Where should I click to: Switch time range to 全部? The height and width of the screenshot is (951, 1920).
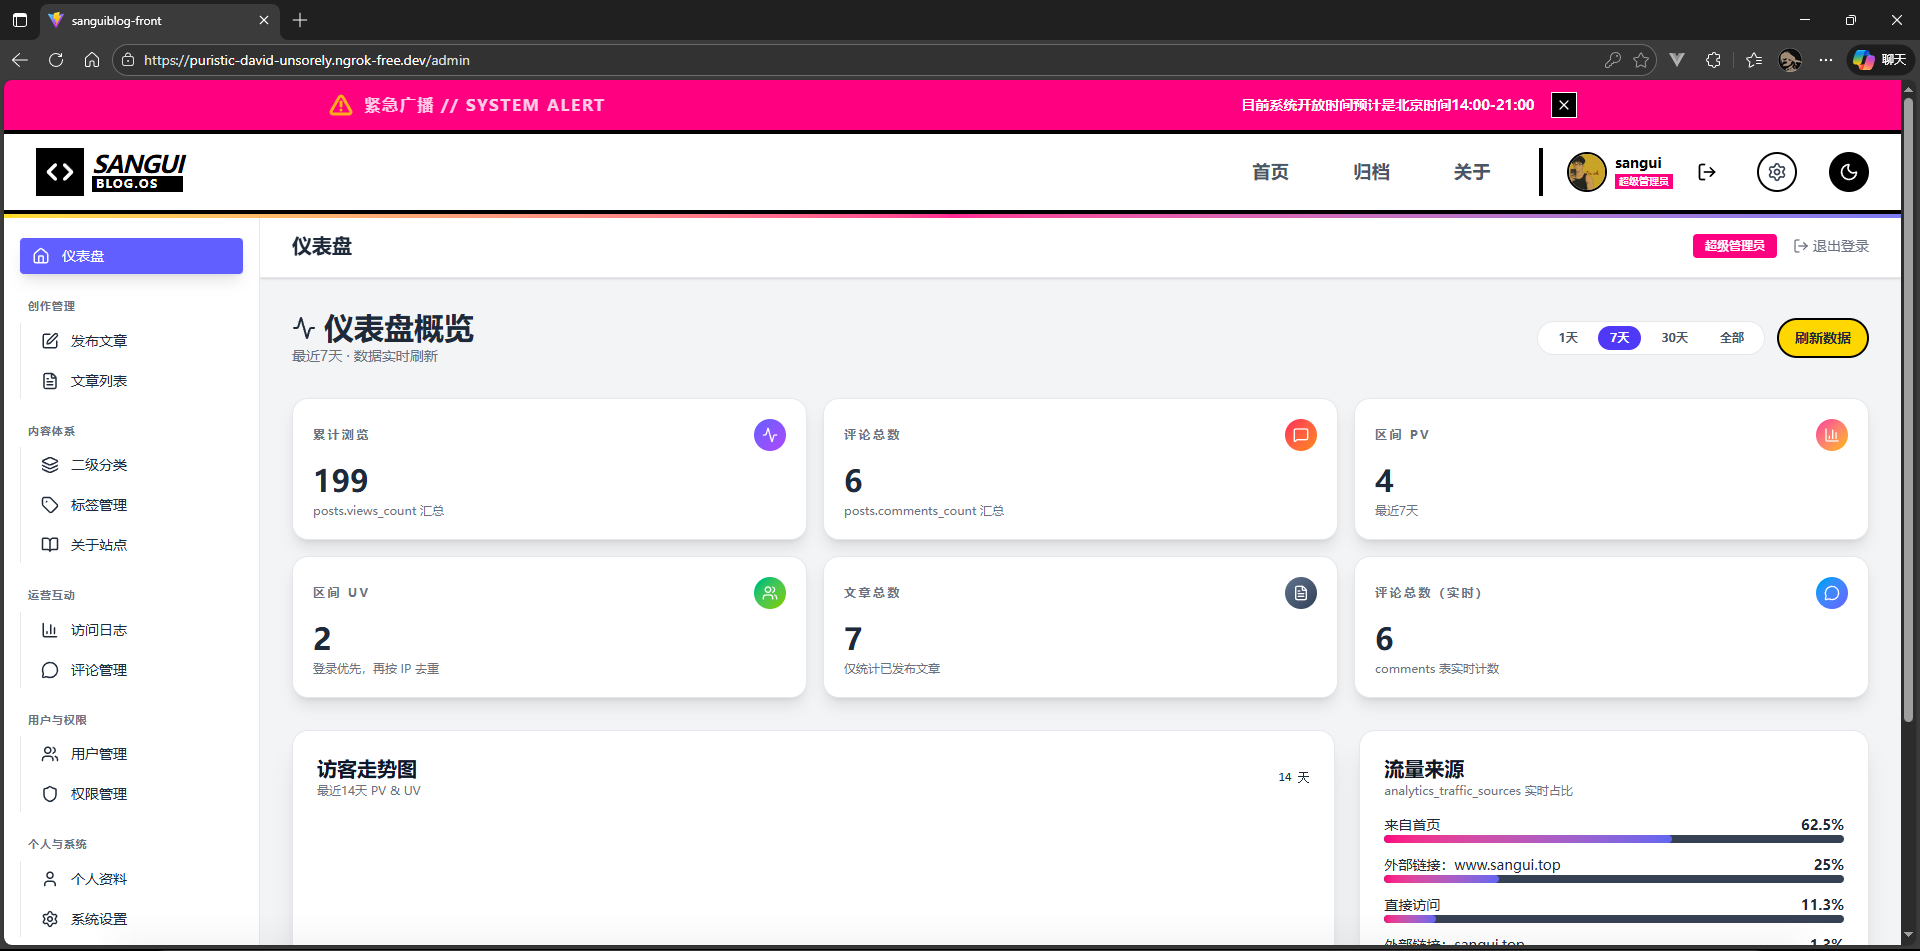(1731, 338)
